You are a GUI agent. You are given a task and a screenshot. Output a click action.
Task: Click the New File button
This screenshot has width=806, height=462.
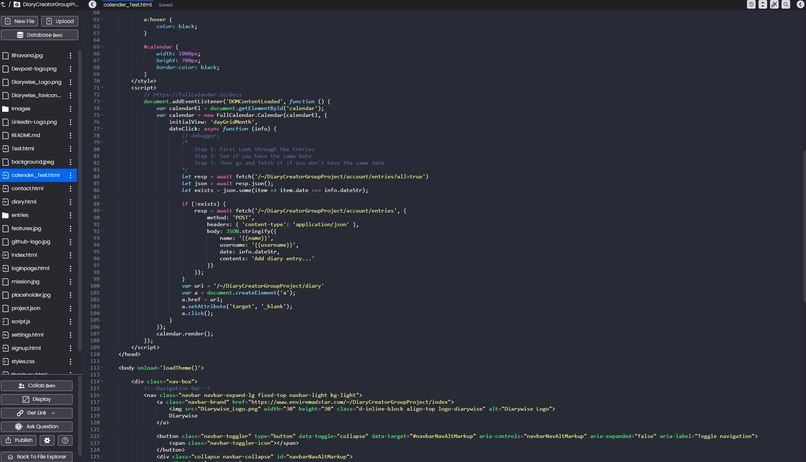[x=20, y=21]
